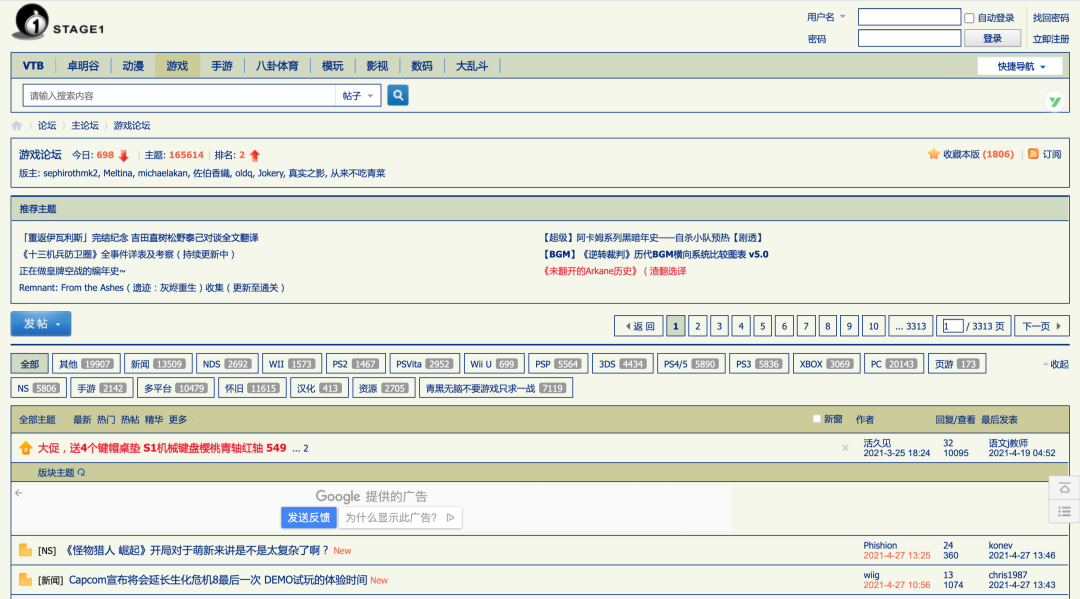Click the RSS subscribe icon

pos(1033,154)
